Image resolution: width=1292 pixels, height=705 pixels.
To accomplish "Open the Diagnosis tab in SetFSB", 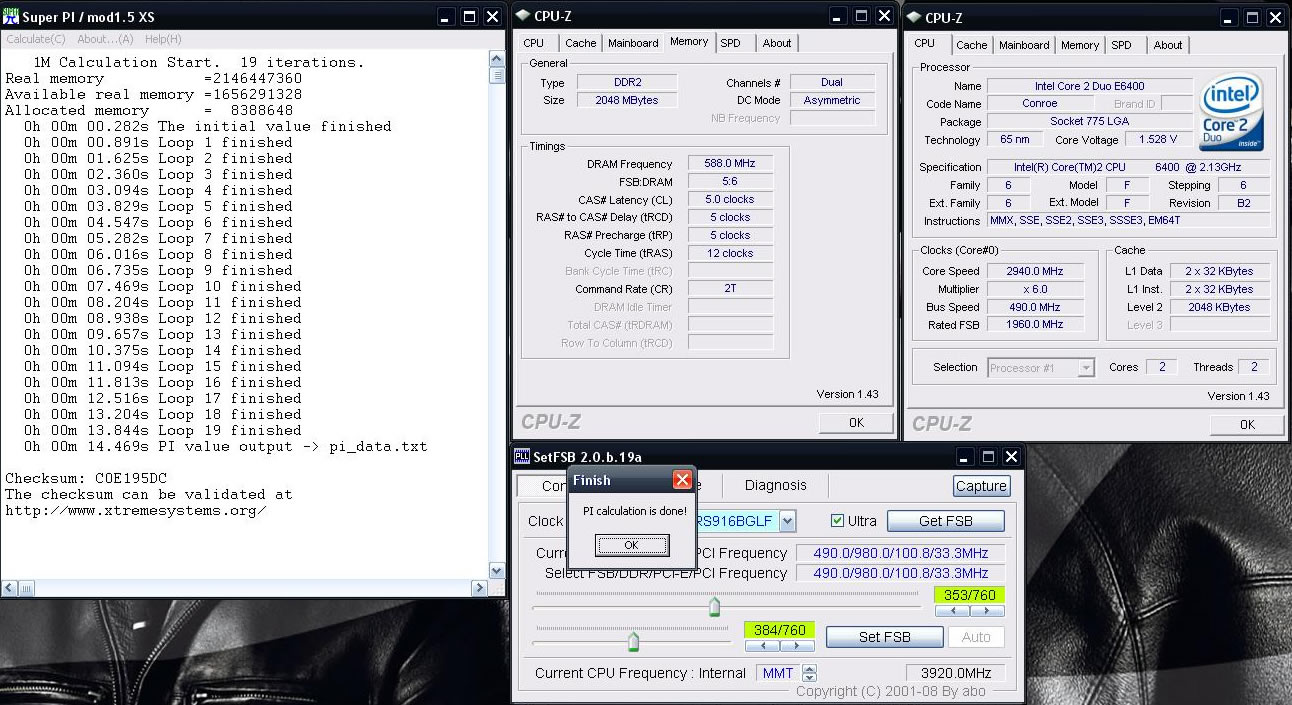I will [x=776, y=485].
